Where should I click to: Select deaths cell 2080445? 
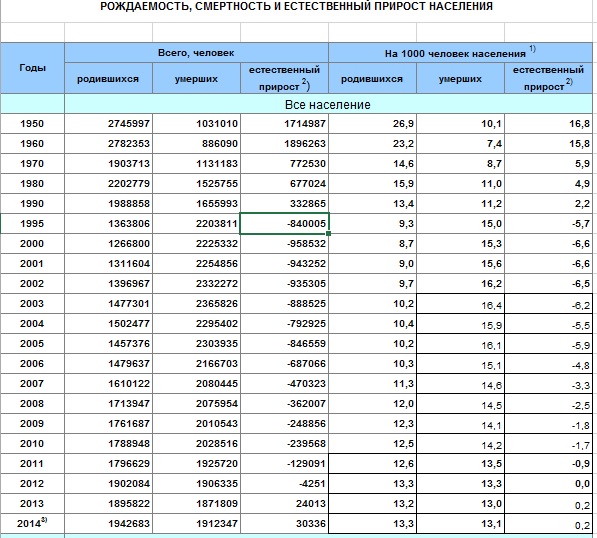196,383
